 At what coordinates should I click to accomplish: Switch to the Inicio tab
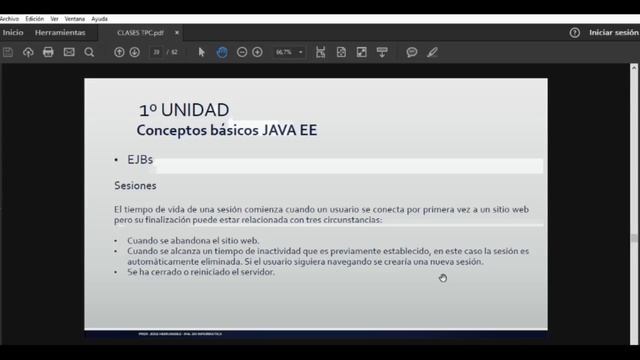pos(13,33)
